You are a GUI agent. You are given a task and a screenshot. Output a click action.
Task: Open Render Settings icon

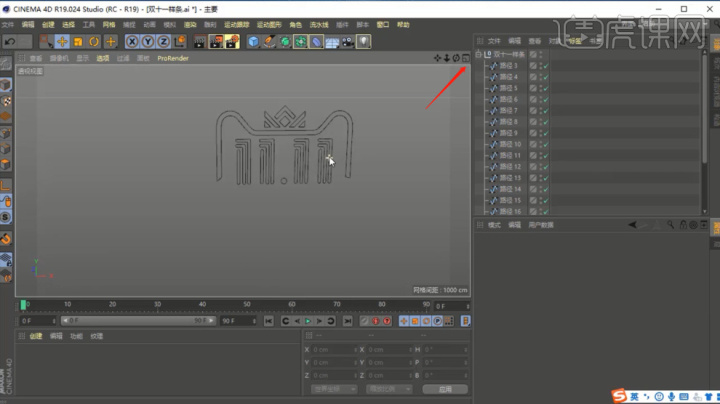(232, 42)
